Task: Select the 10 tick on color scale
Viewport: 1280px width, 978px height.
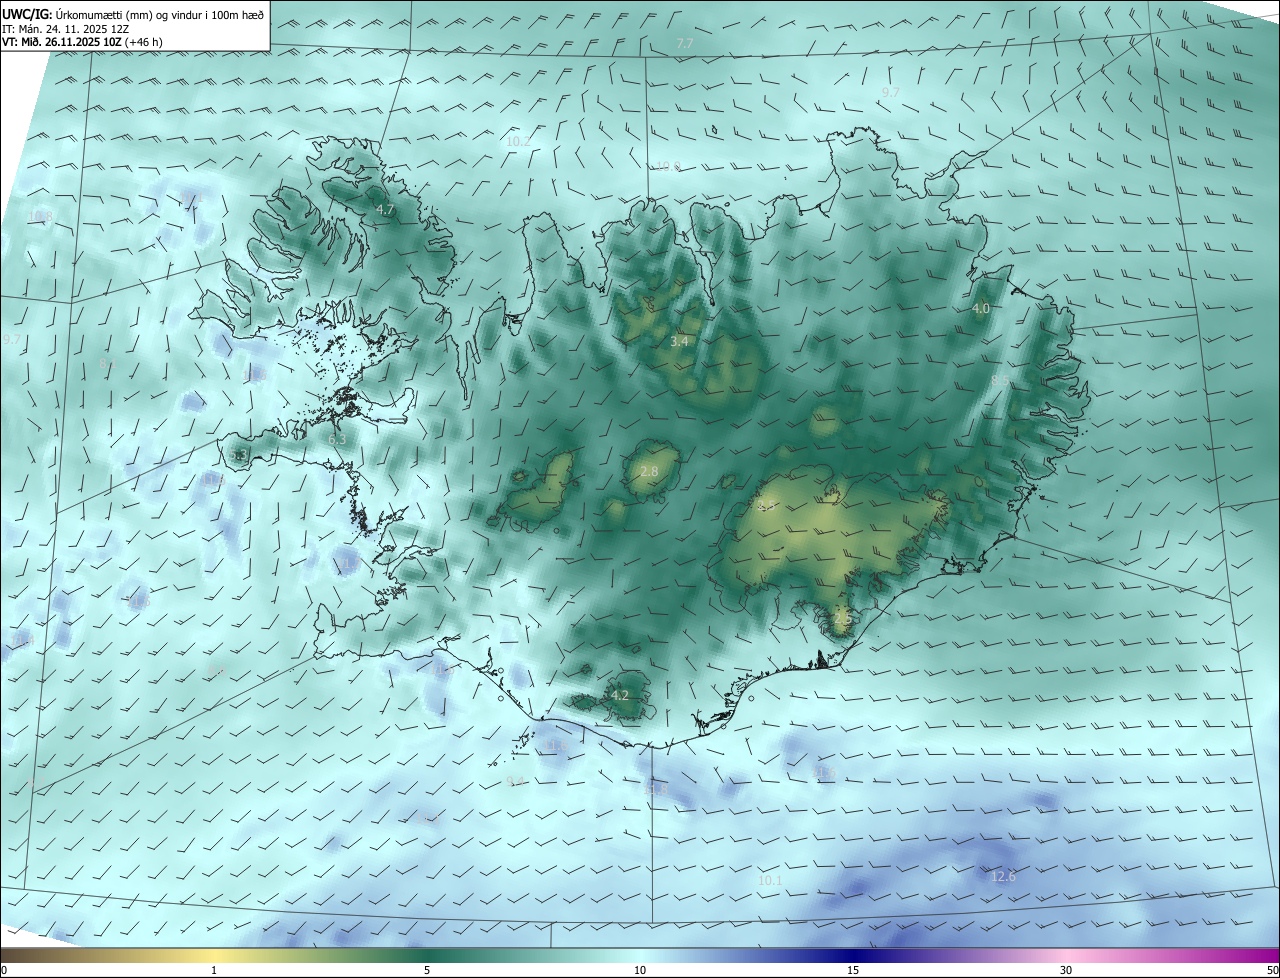Action: click(x=640, y=970)
